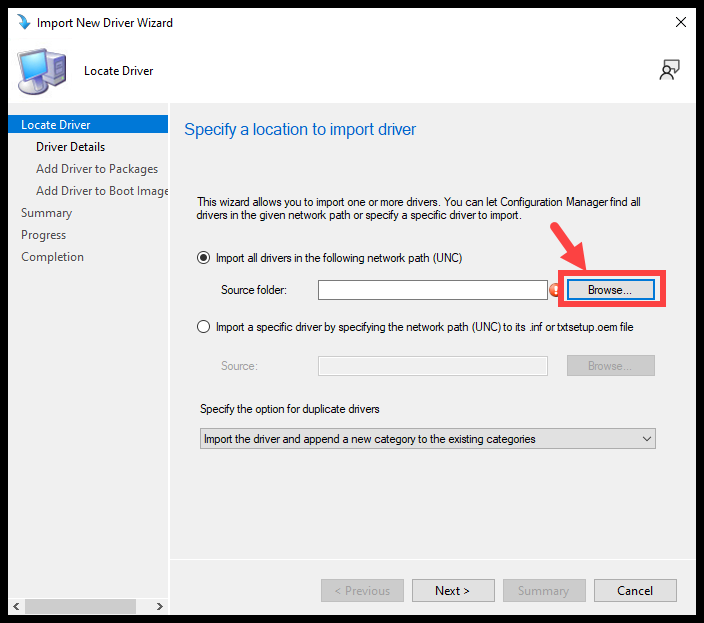The image size is (704, 623).
Task: Click the Summary button at bottom
Action: (544, 591)
